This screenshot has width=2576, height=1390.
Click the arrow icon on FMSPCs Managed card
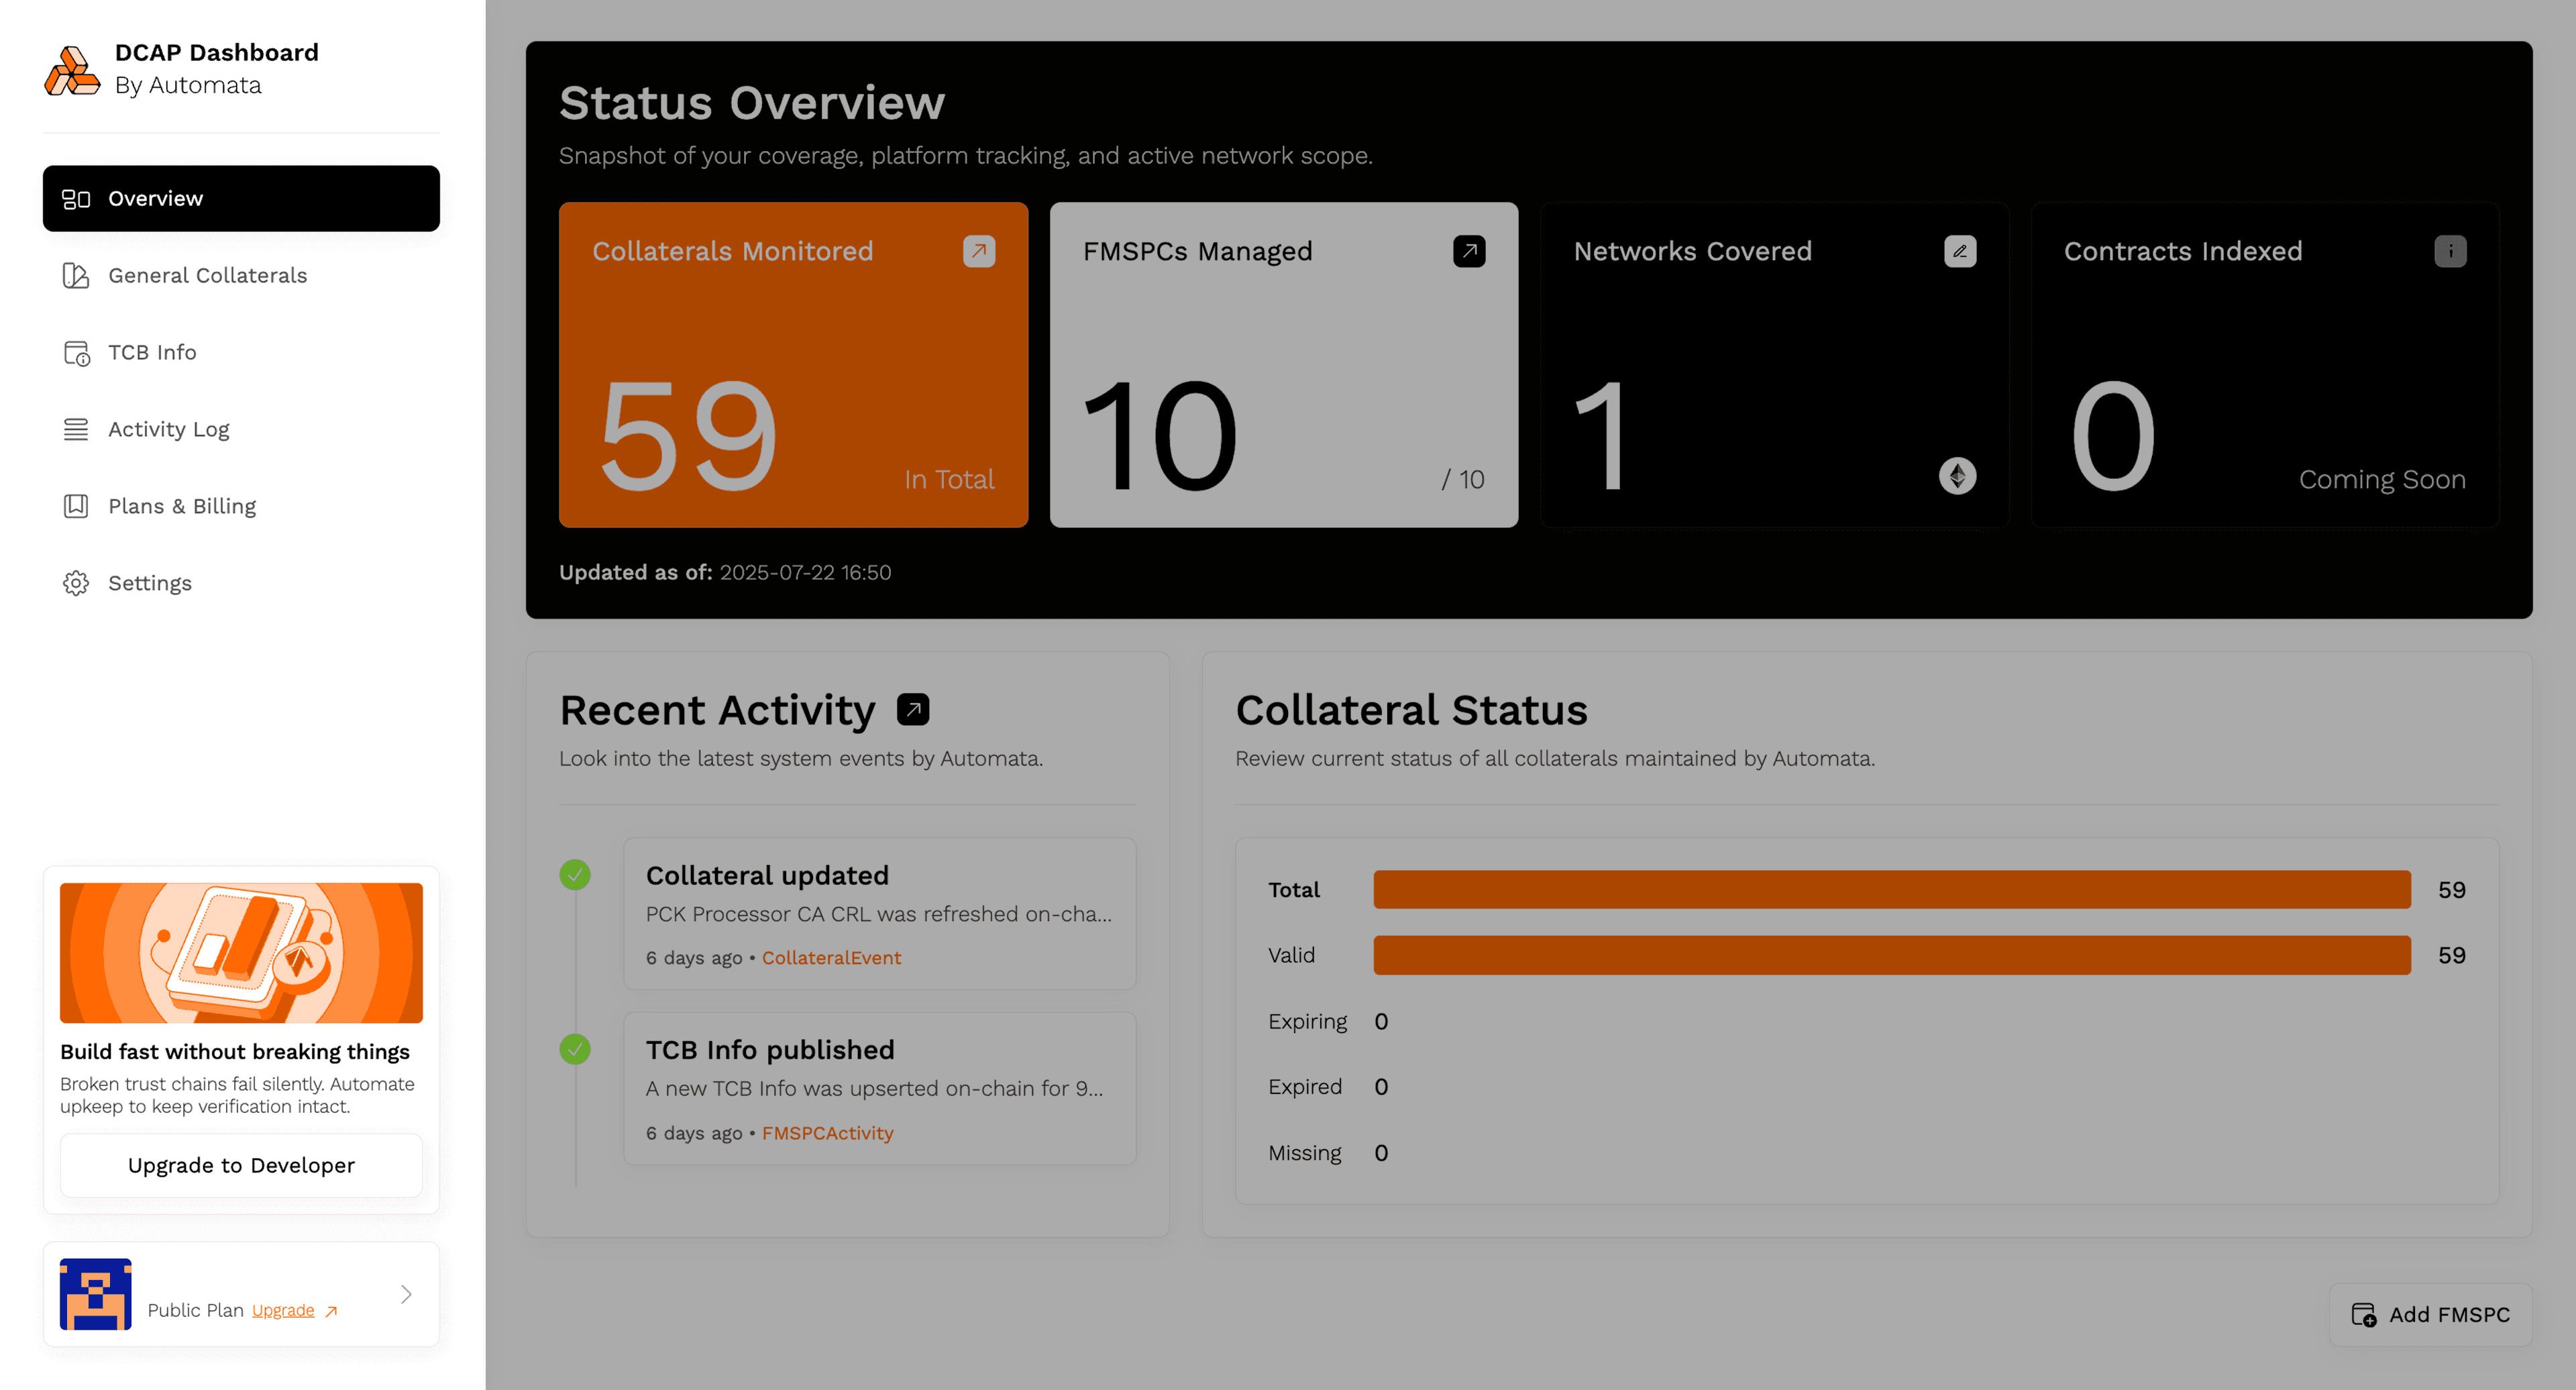(x=1468, y=251)
